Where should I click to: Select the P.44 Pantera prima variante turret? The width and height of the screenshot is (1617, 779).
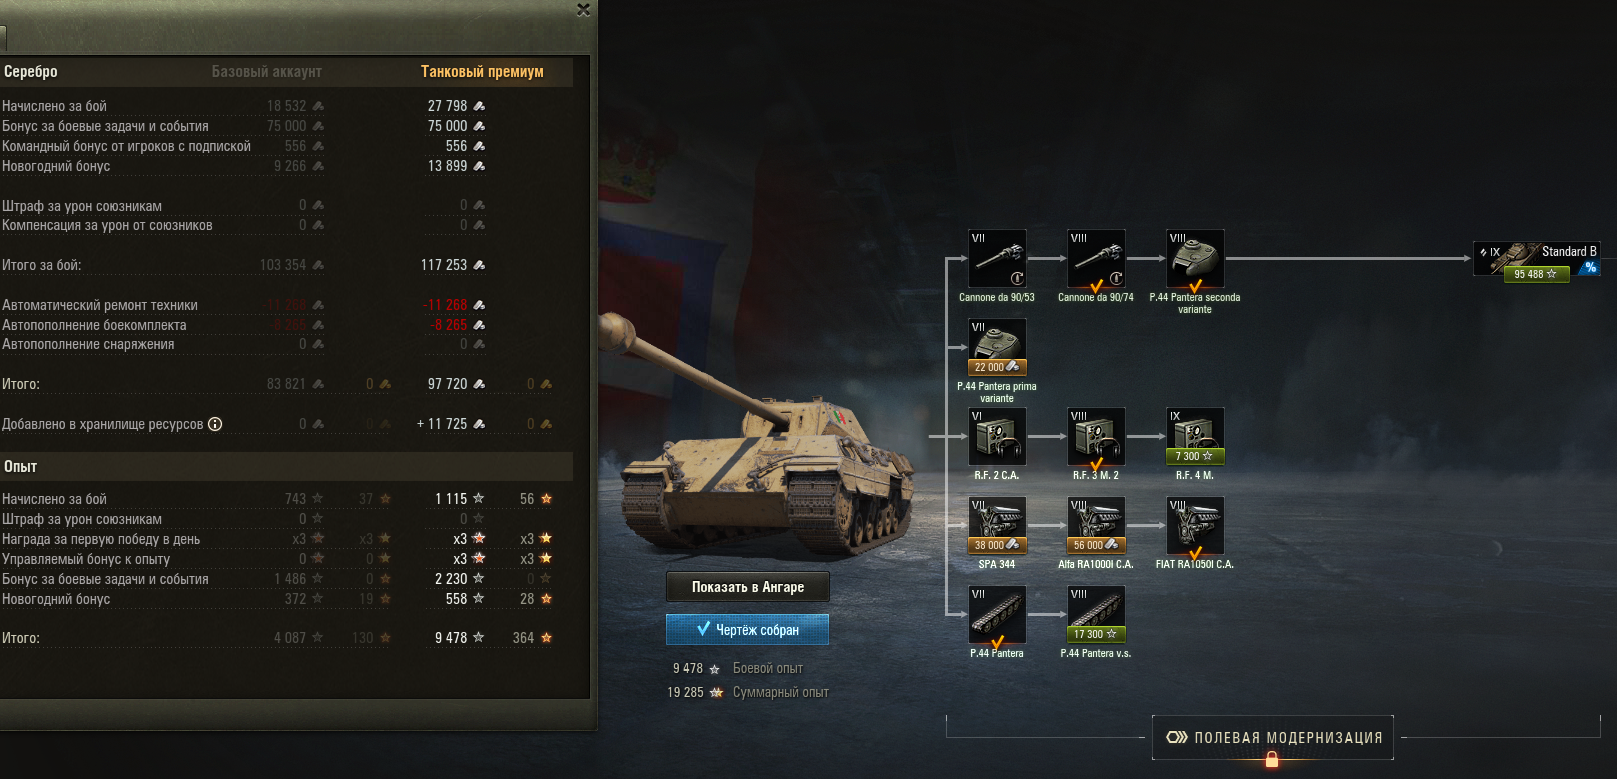point(997,348)
